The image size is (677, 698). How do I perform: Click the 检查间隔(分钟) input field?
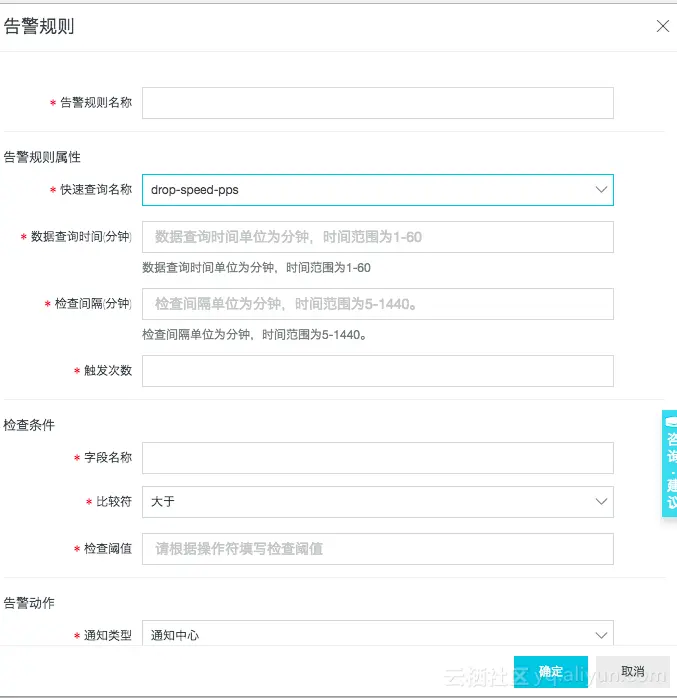[x=377, y=304]
